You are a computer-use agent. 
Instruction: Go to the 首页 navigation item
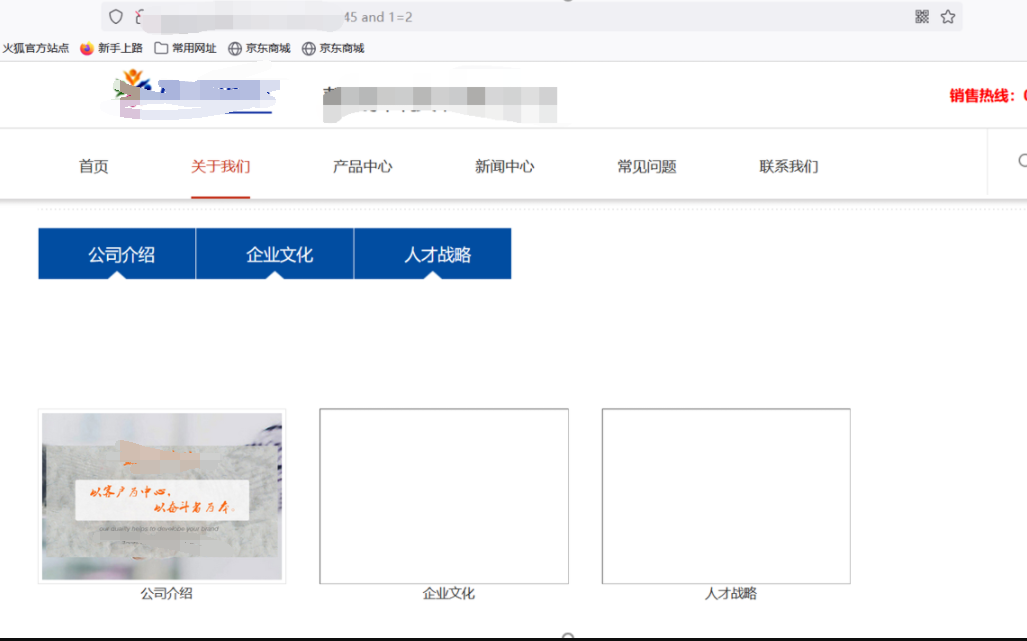click(x=94, y=166)
